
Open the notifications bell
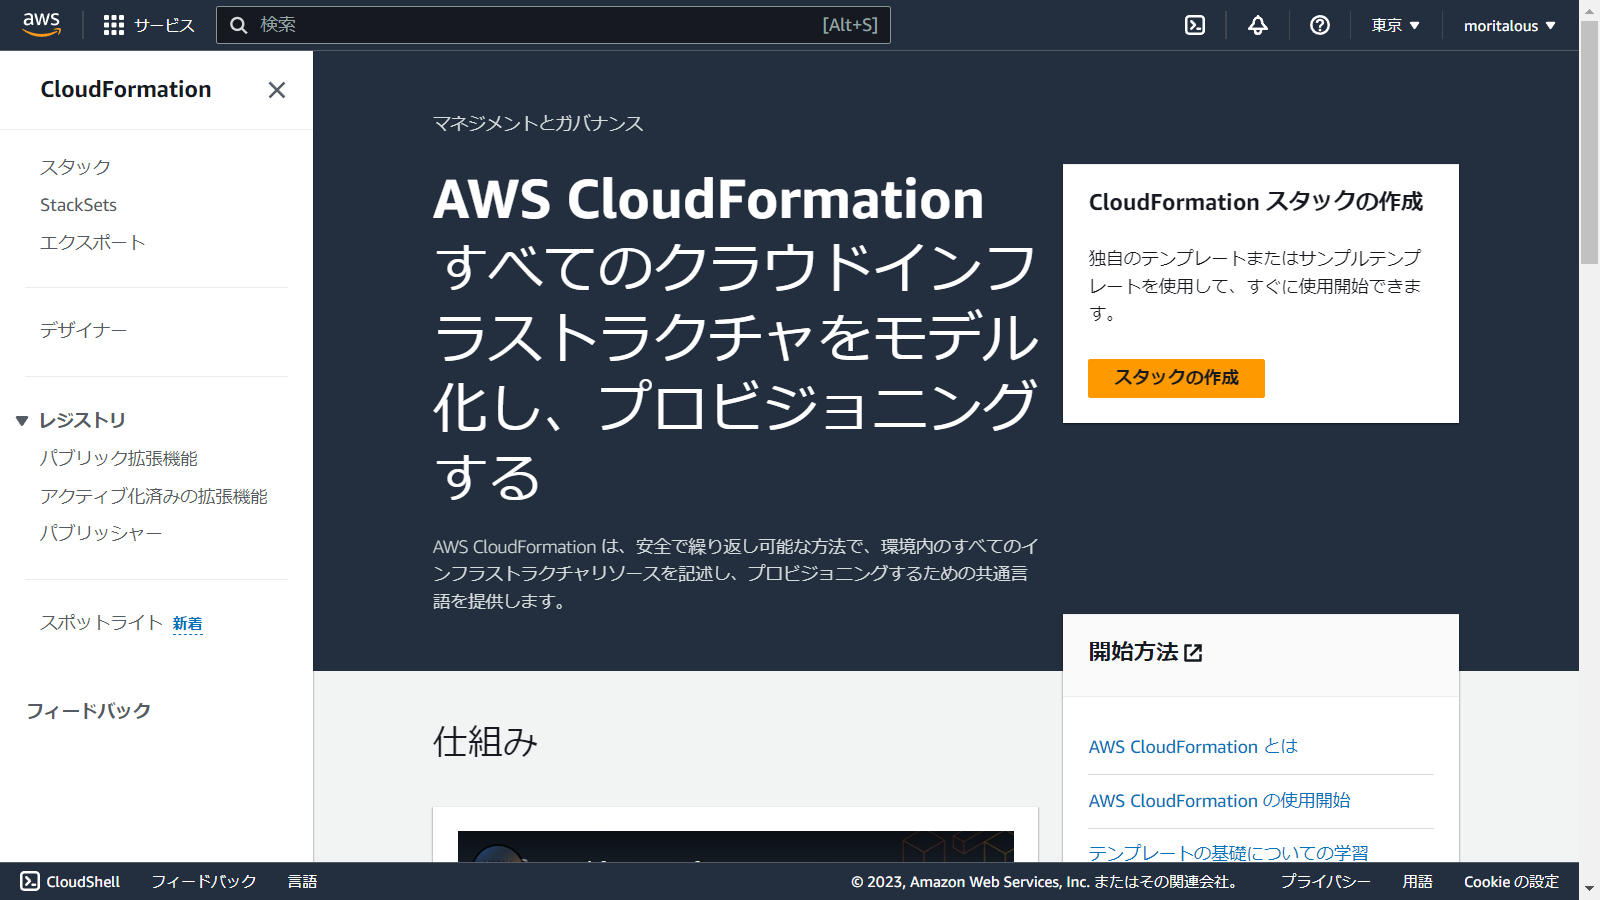click(x=1256, y=25)
